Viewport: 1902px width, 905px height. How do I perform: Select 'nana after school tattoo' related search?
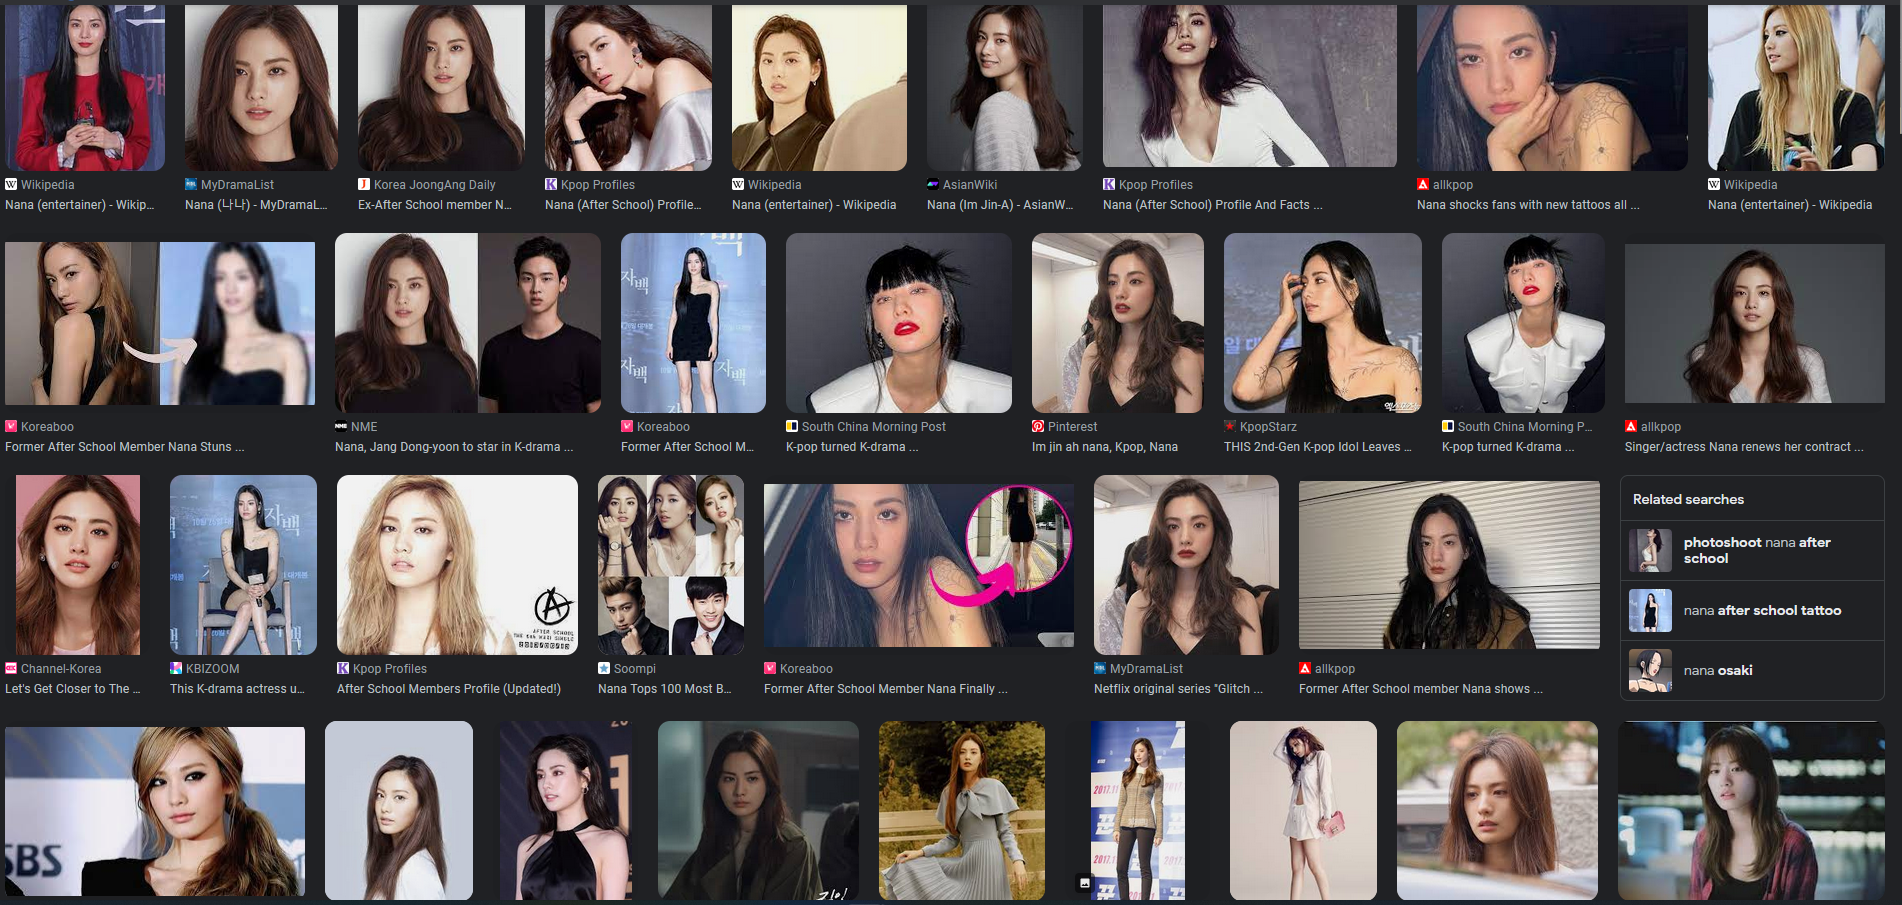[1761, 610]
